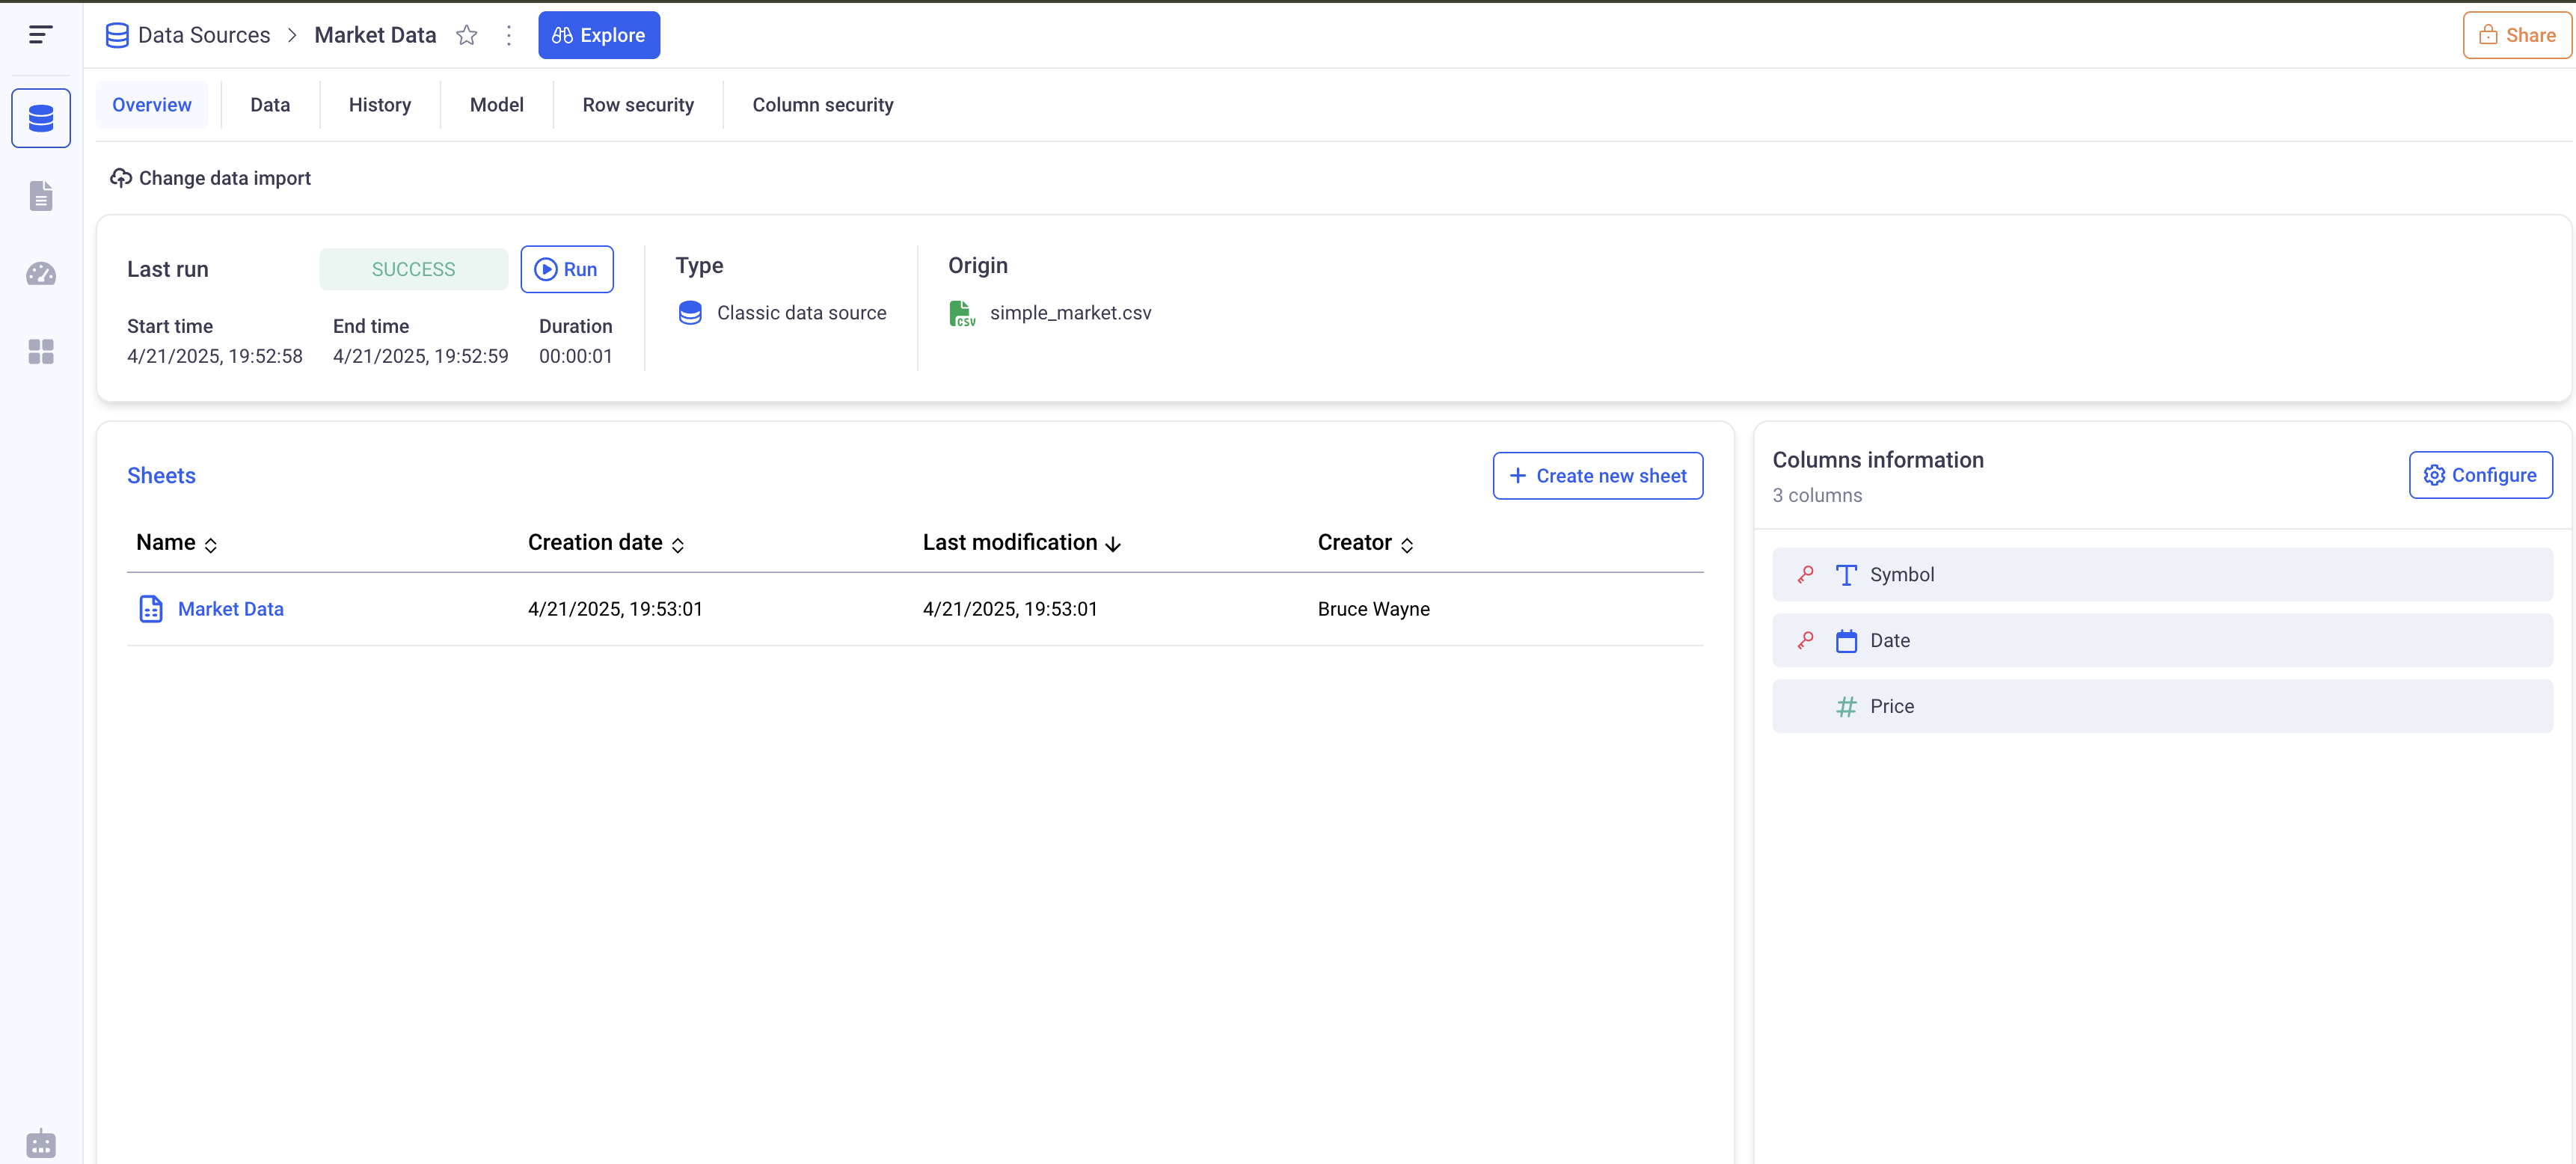Open the three-dot more options menu
This screenshot has height=1164, width=2576.
509,35
